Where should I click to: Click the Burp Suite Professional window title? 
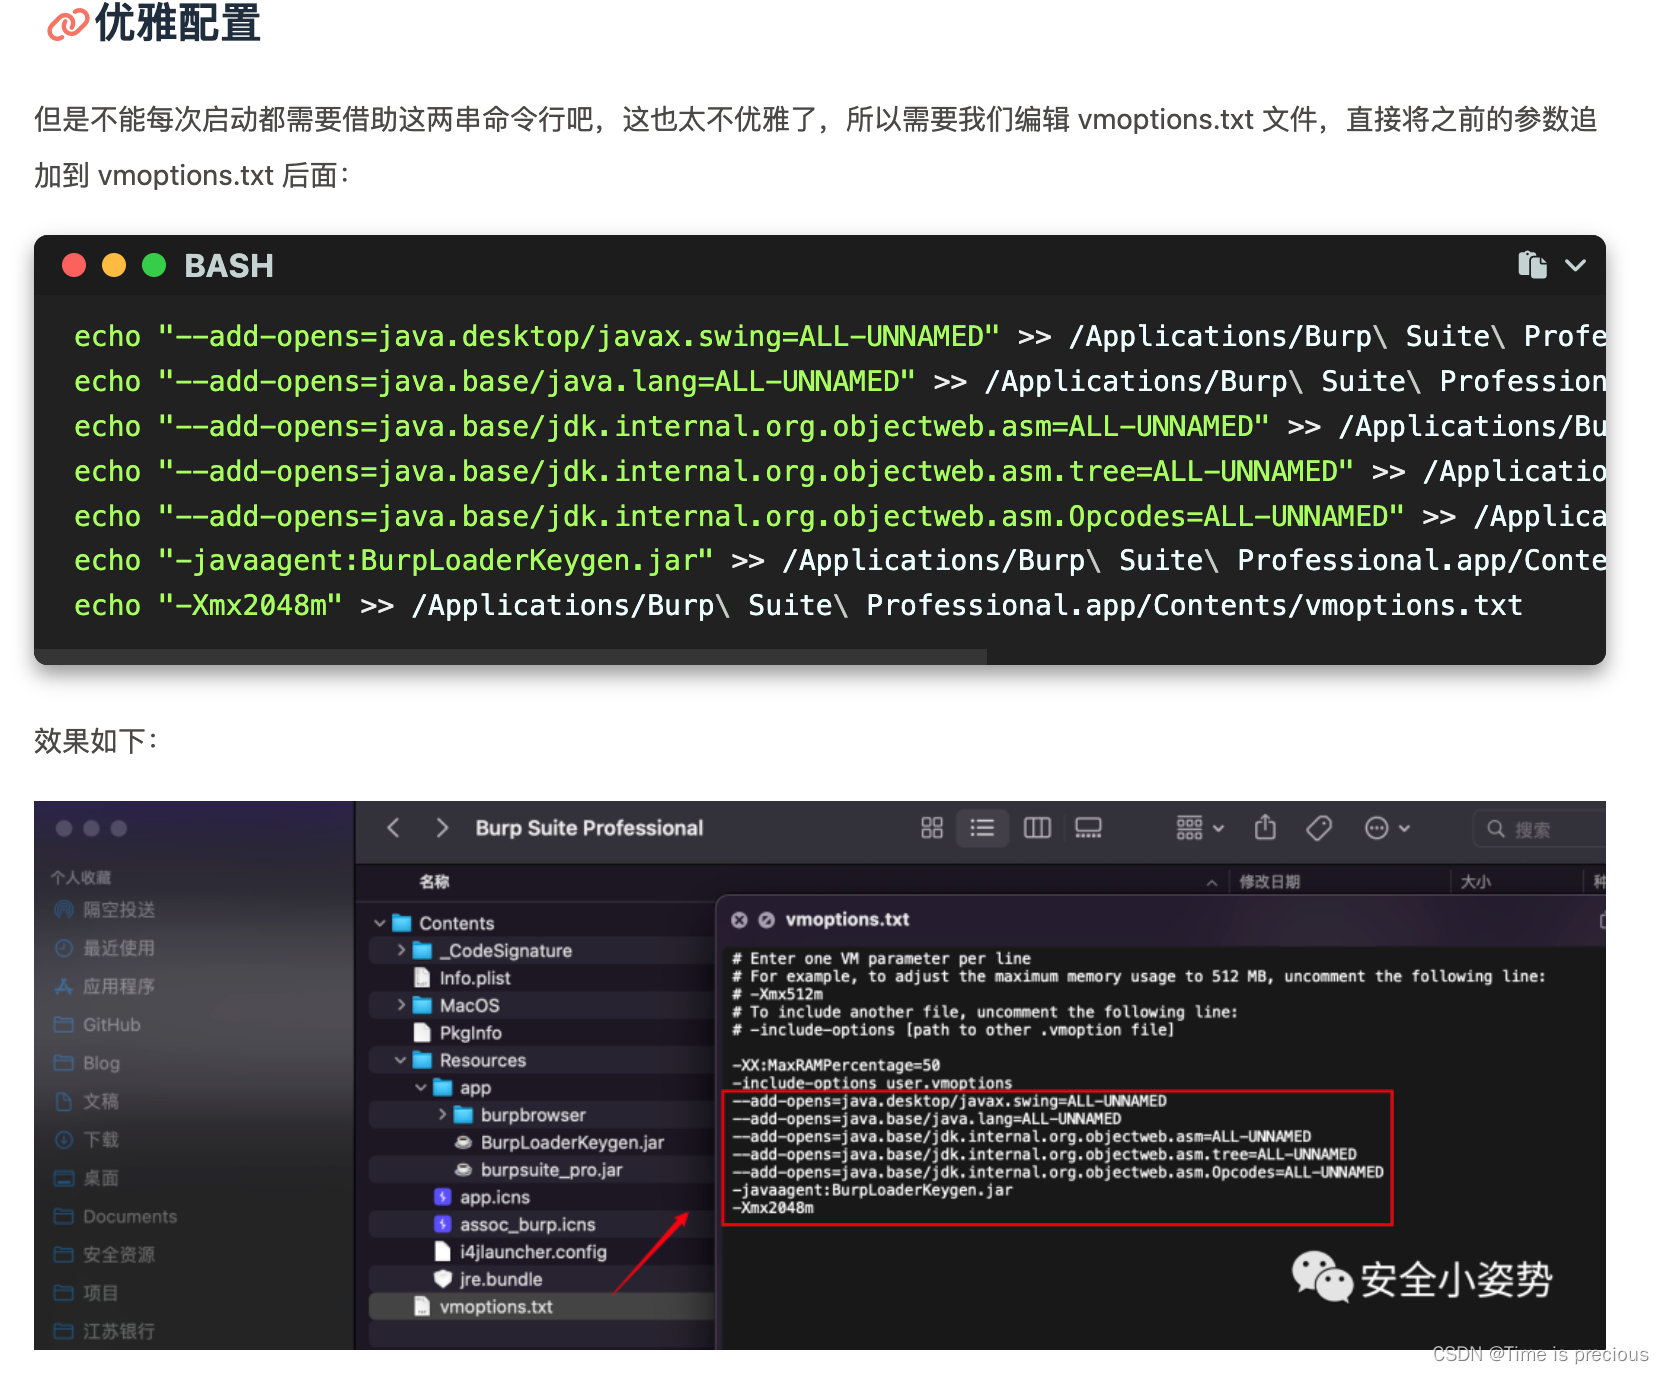(589, 828)
